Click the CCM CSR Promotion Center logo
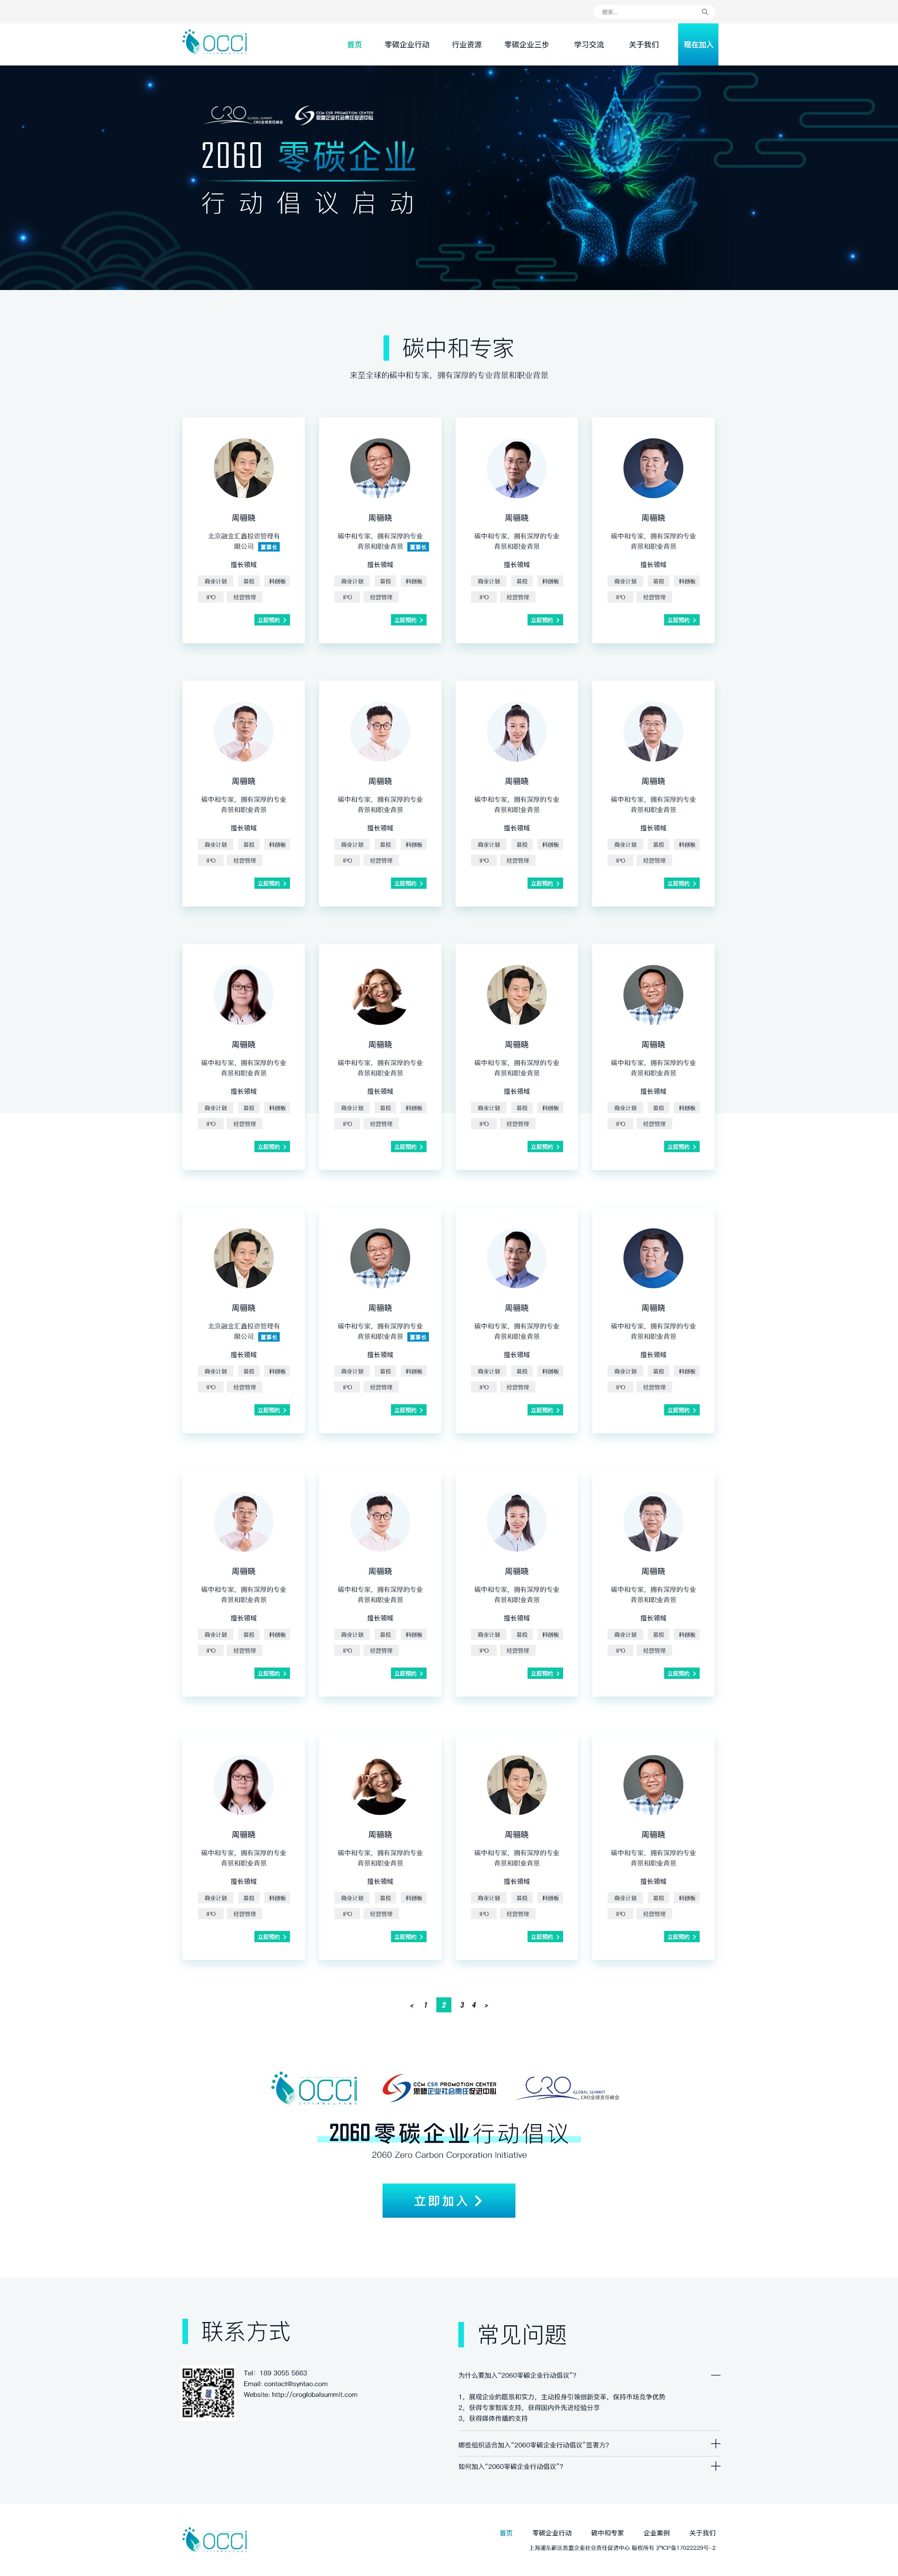The image size is (898, 2576). [x=439, y=2088]
